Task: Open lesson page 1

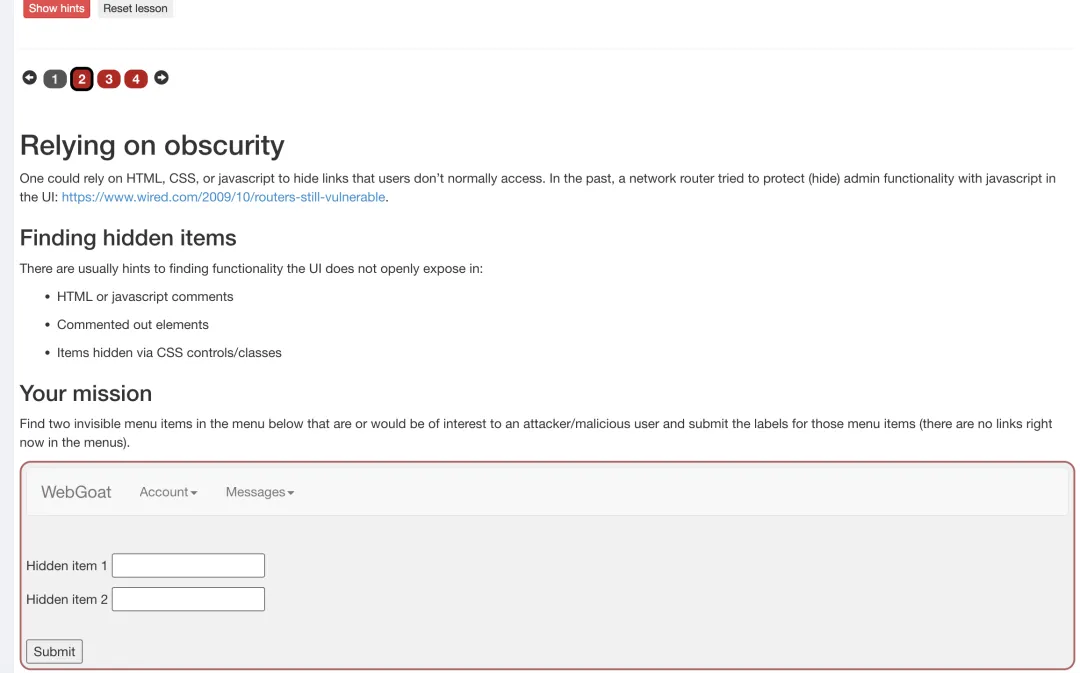Action: pos(55,79)
